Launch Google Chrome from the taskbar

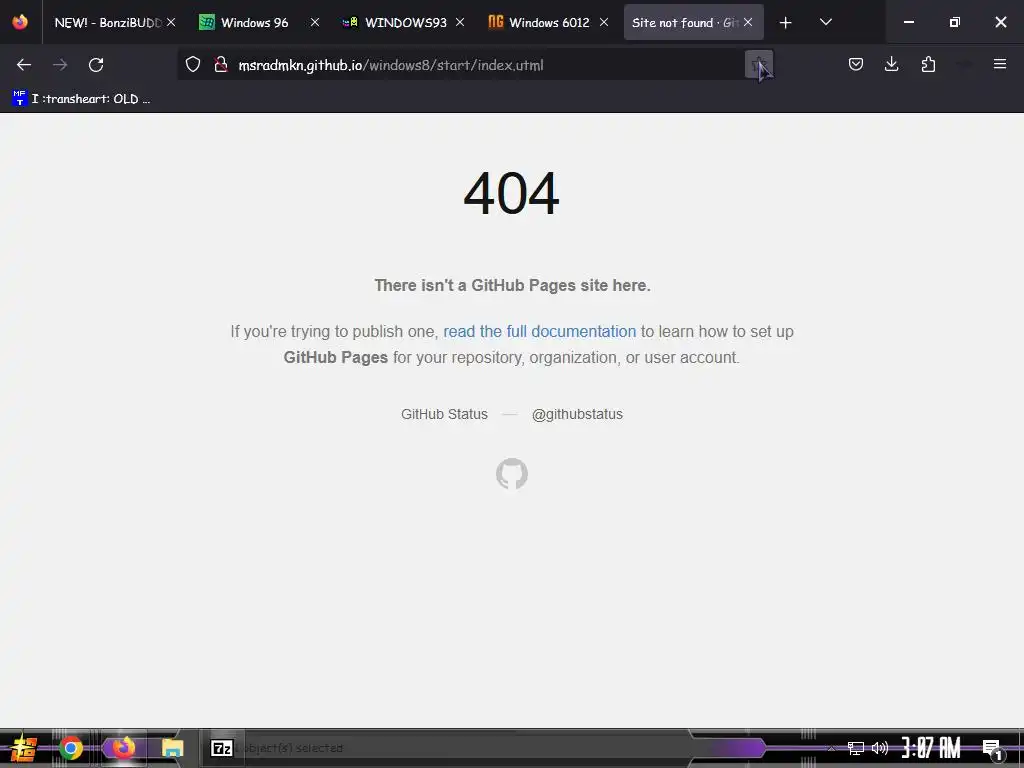71,748
